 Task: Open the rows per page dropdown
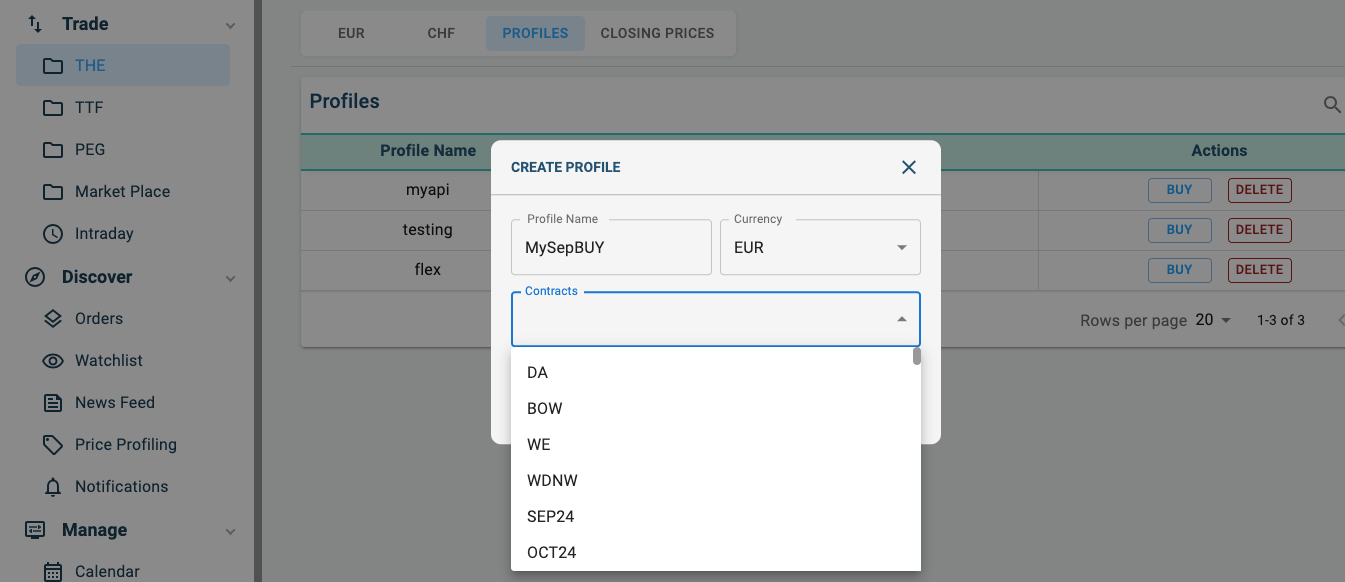coord(1213,320)
